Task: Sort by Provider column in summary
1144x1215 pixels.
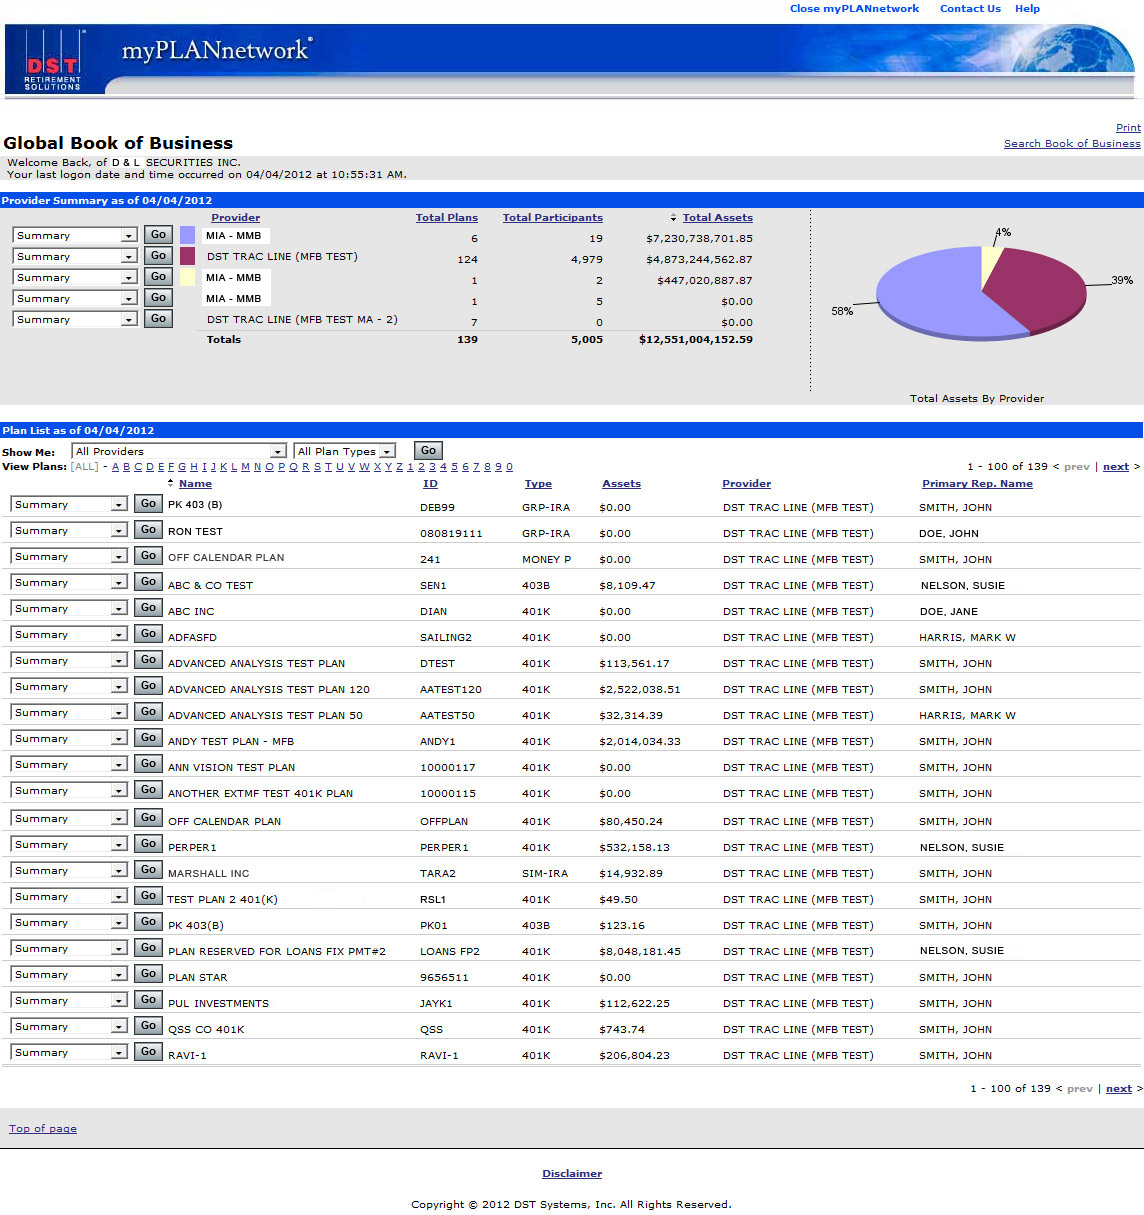Action: click(235, 218)
